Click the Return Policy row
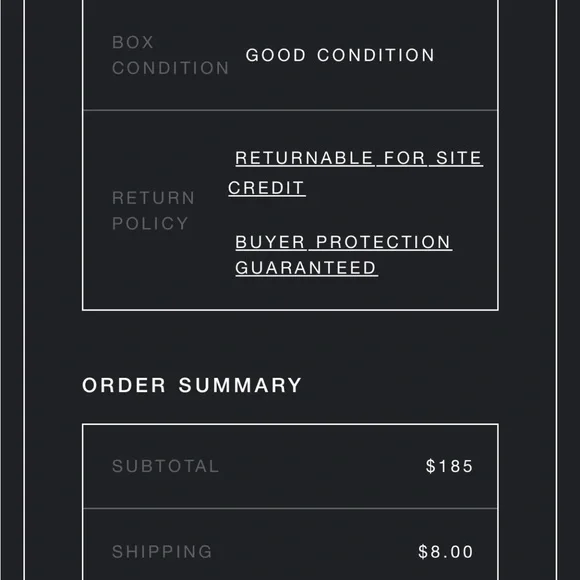Viewport: 580px width, 580px height. click(x=290, y=210)
